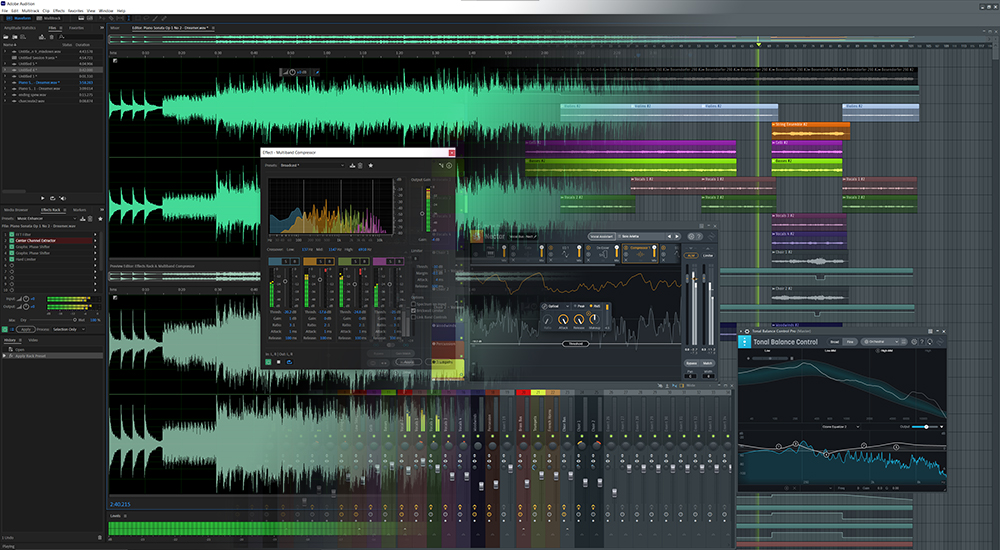Mark Multiband Compressor preset as favorite star
The image size is (1000, 550).
[x=371, y=165]
